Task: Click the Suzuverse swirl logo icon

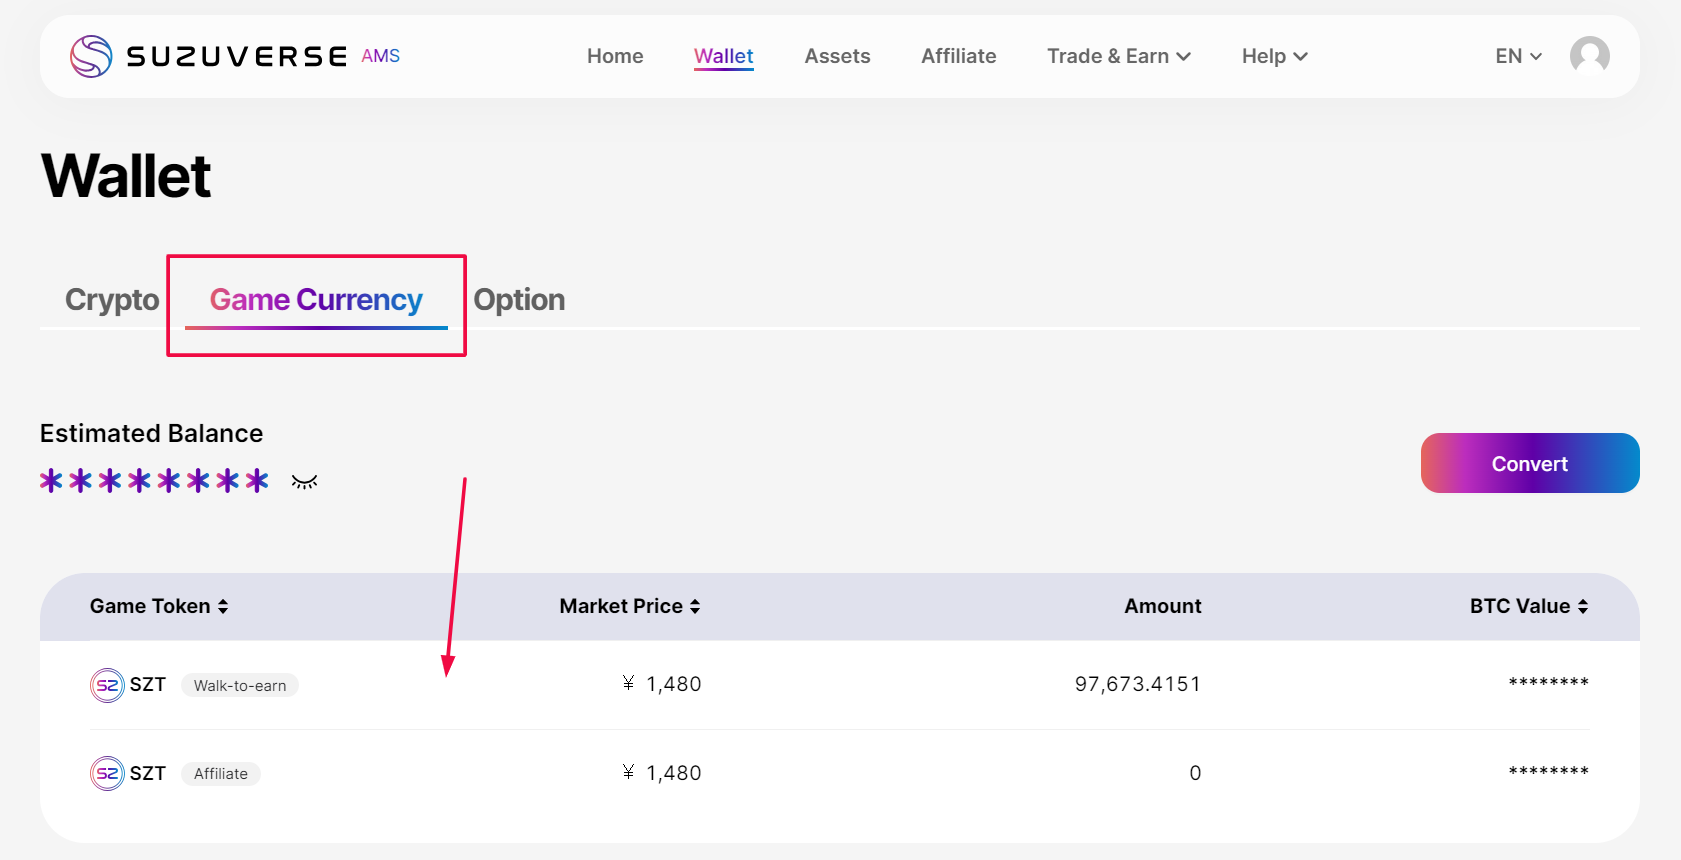Action: tap(91, 56)
